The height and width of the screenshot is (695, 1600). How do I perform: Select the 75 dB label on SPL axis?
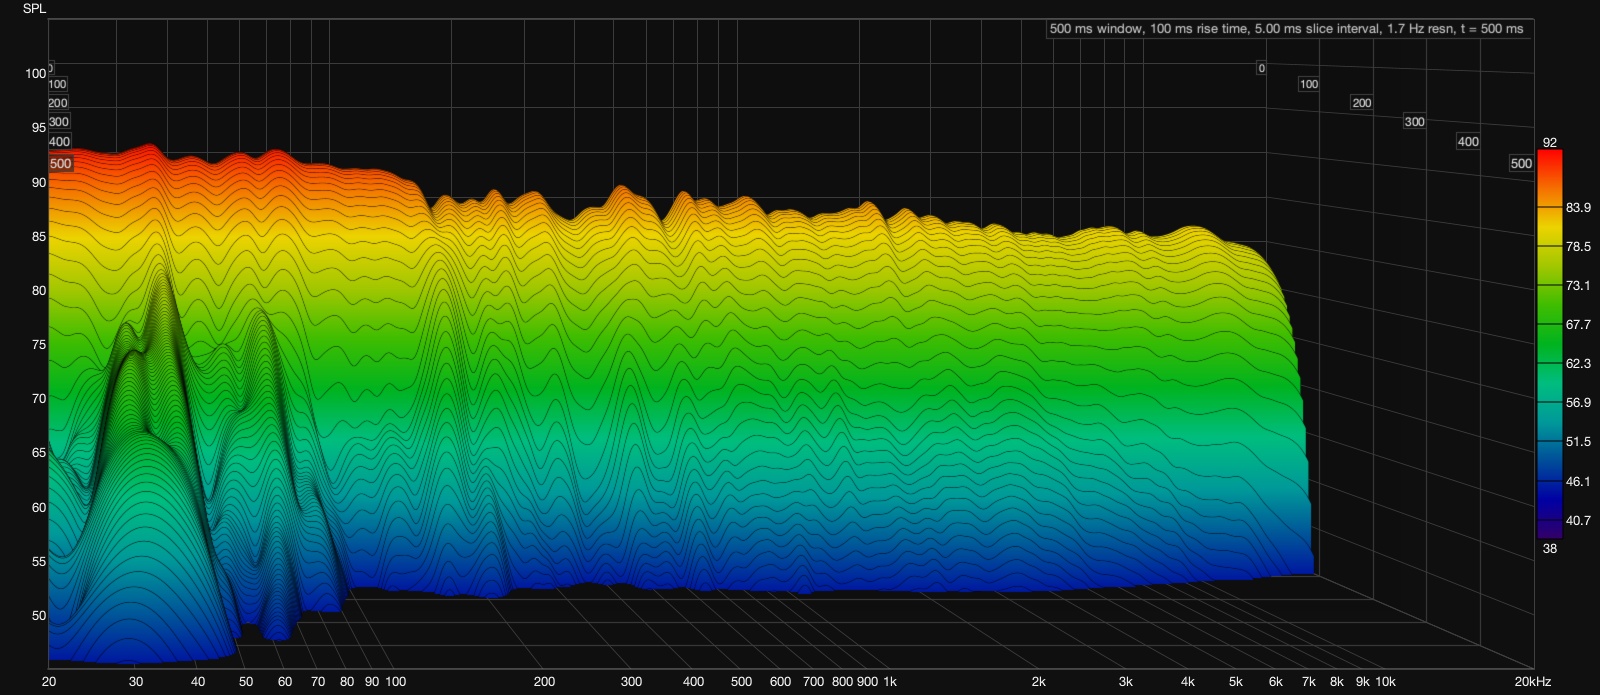[x=38, y=345]
